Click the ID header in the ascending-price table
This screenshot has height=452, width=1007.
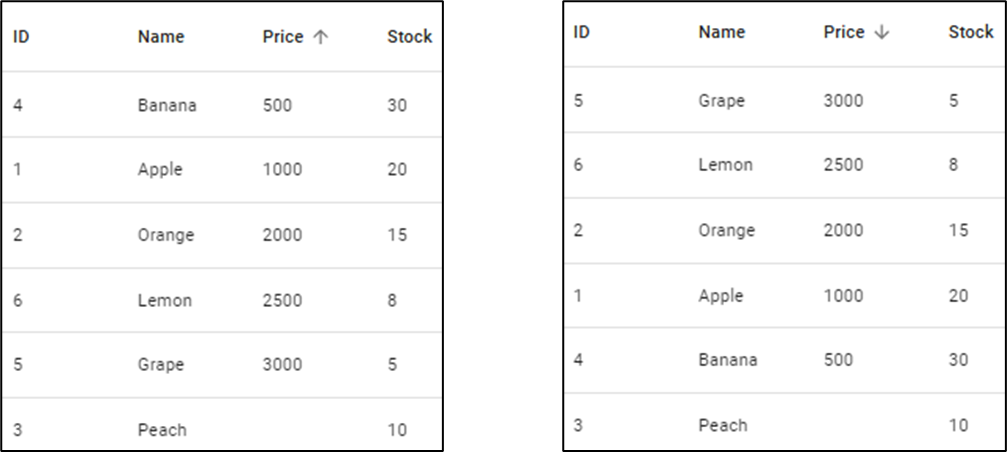tap(20, 37)
